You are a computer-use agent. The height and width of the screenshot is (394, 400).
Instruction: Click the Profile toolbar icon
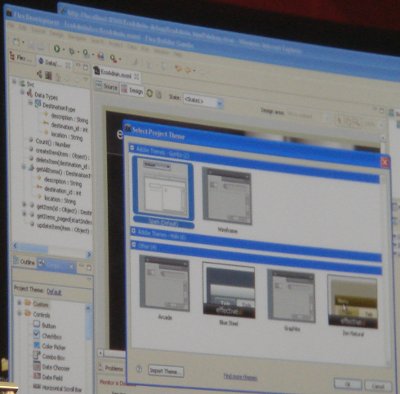(x=86, y=53)
